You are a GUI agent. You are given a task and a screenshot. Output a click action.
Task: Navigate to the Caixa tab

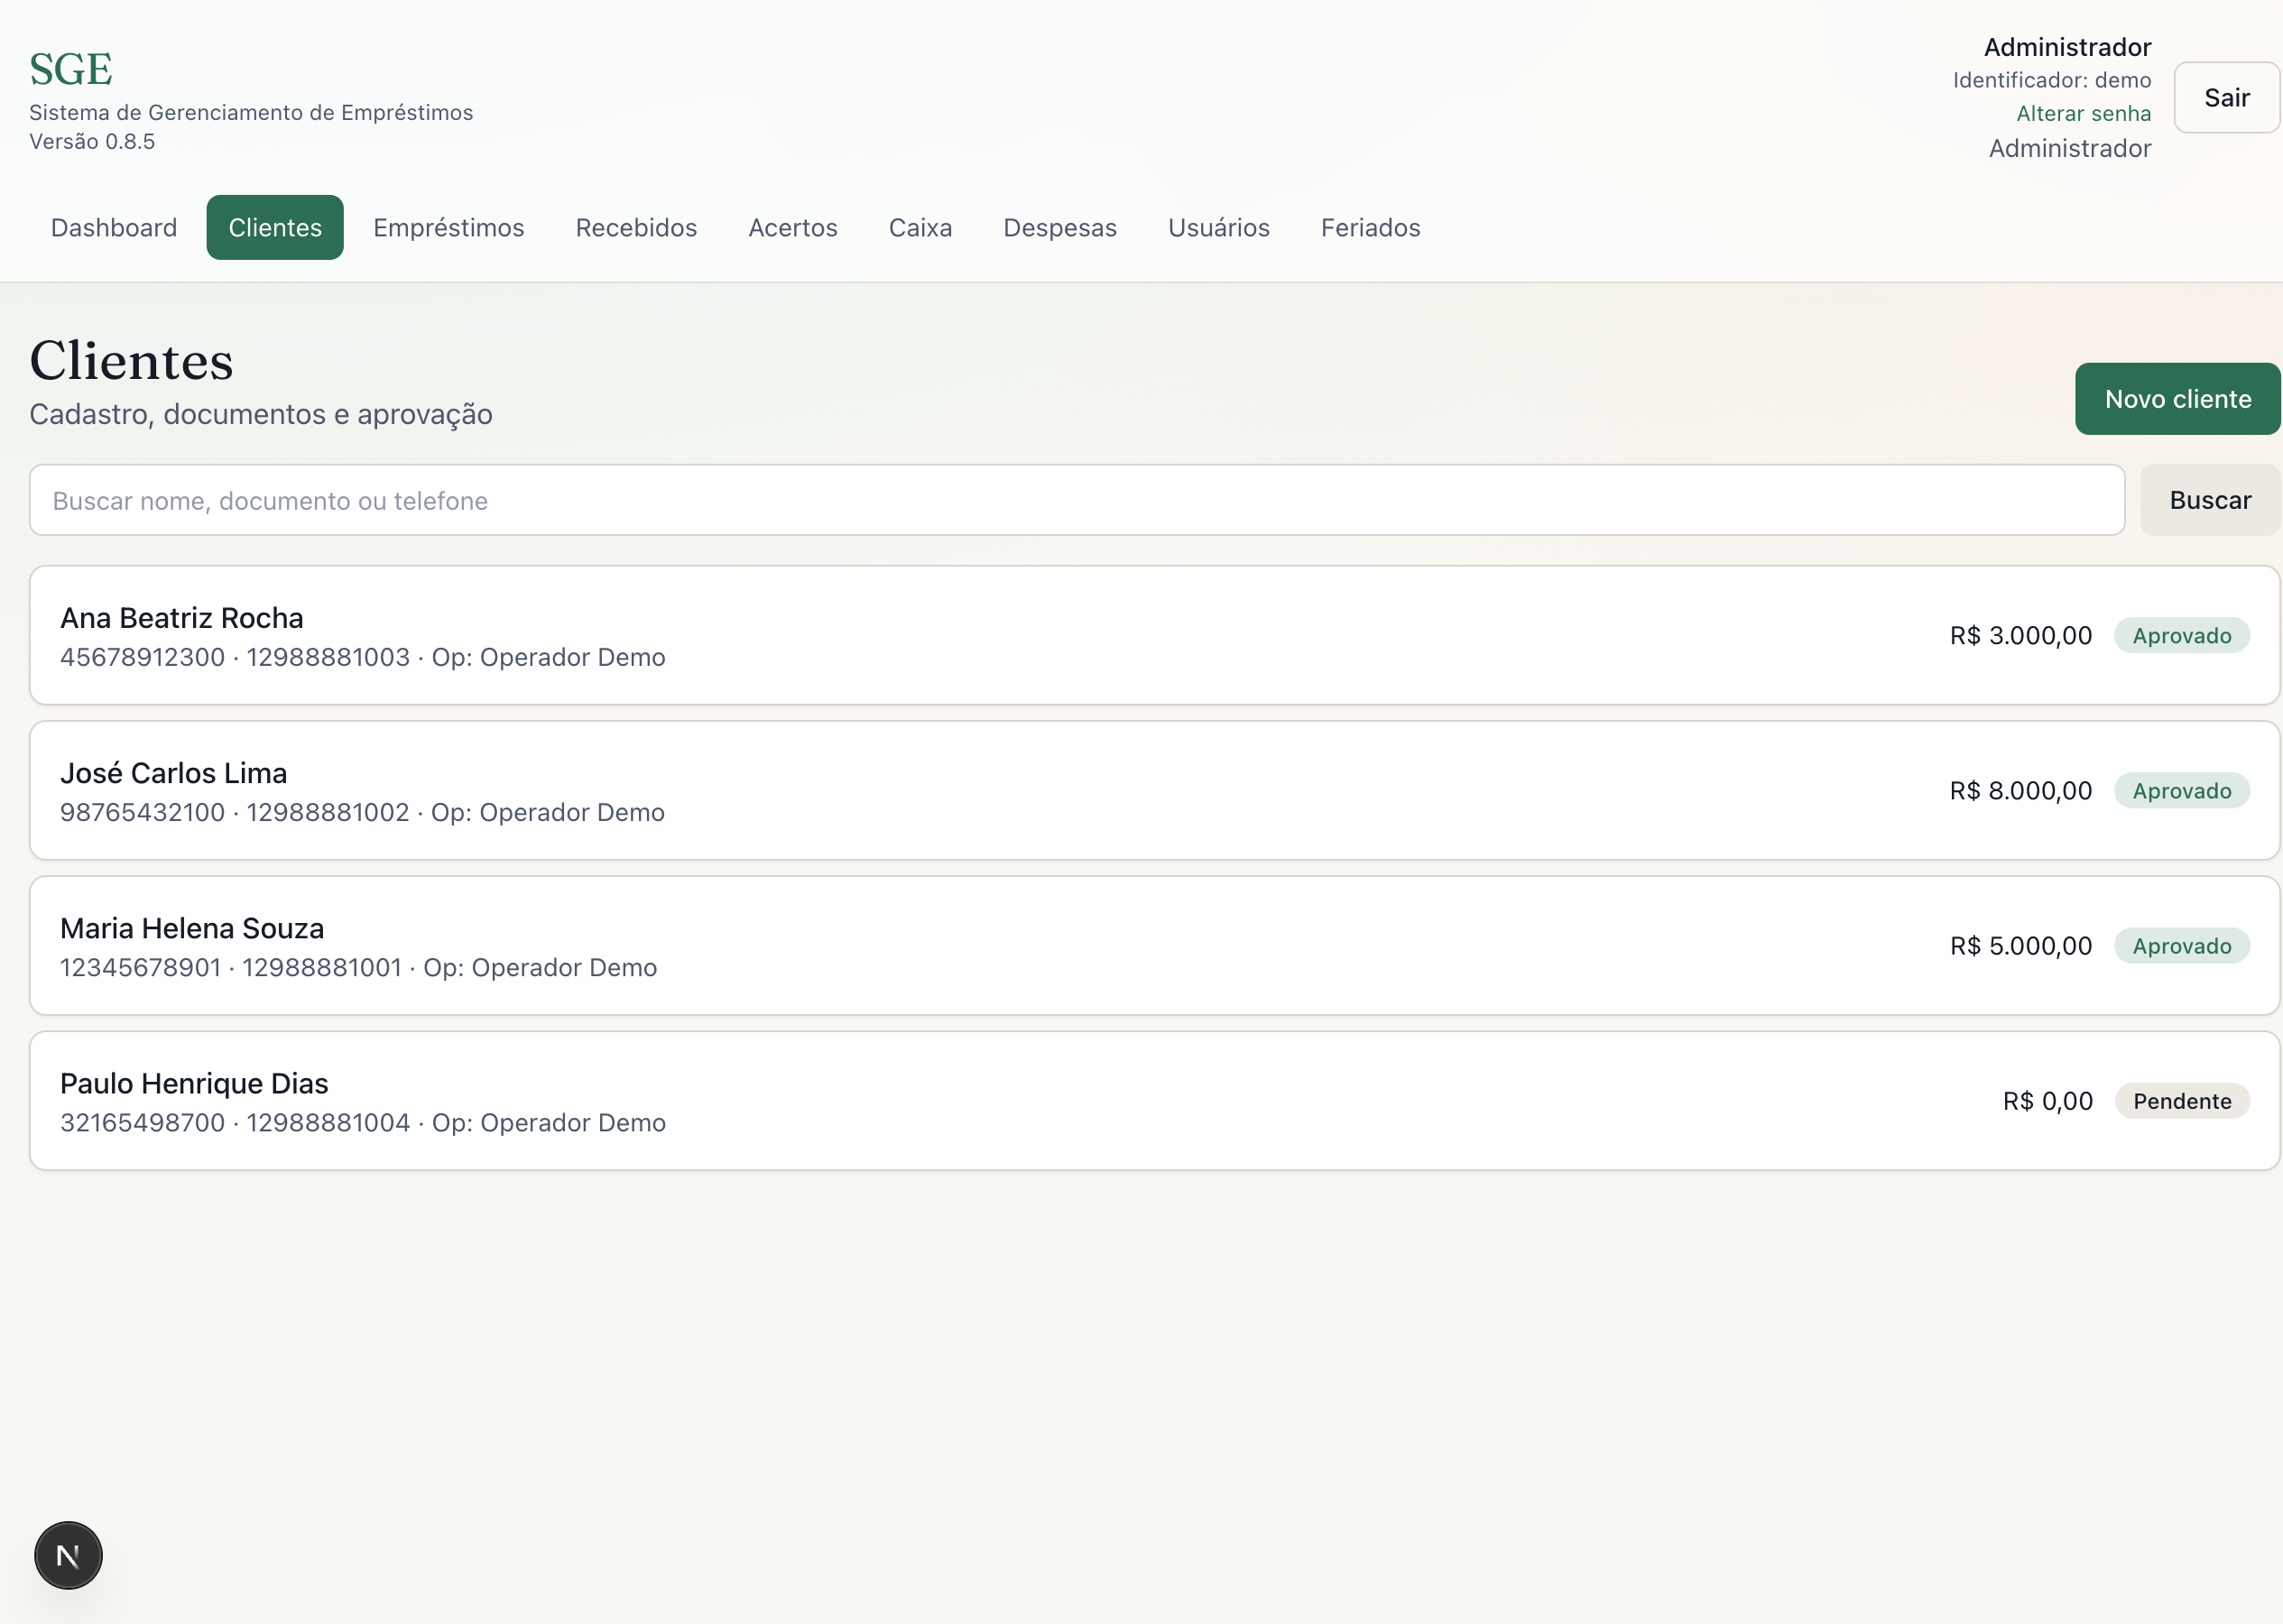[921, 227]
